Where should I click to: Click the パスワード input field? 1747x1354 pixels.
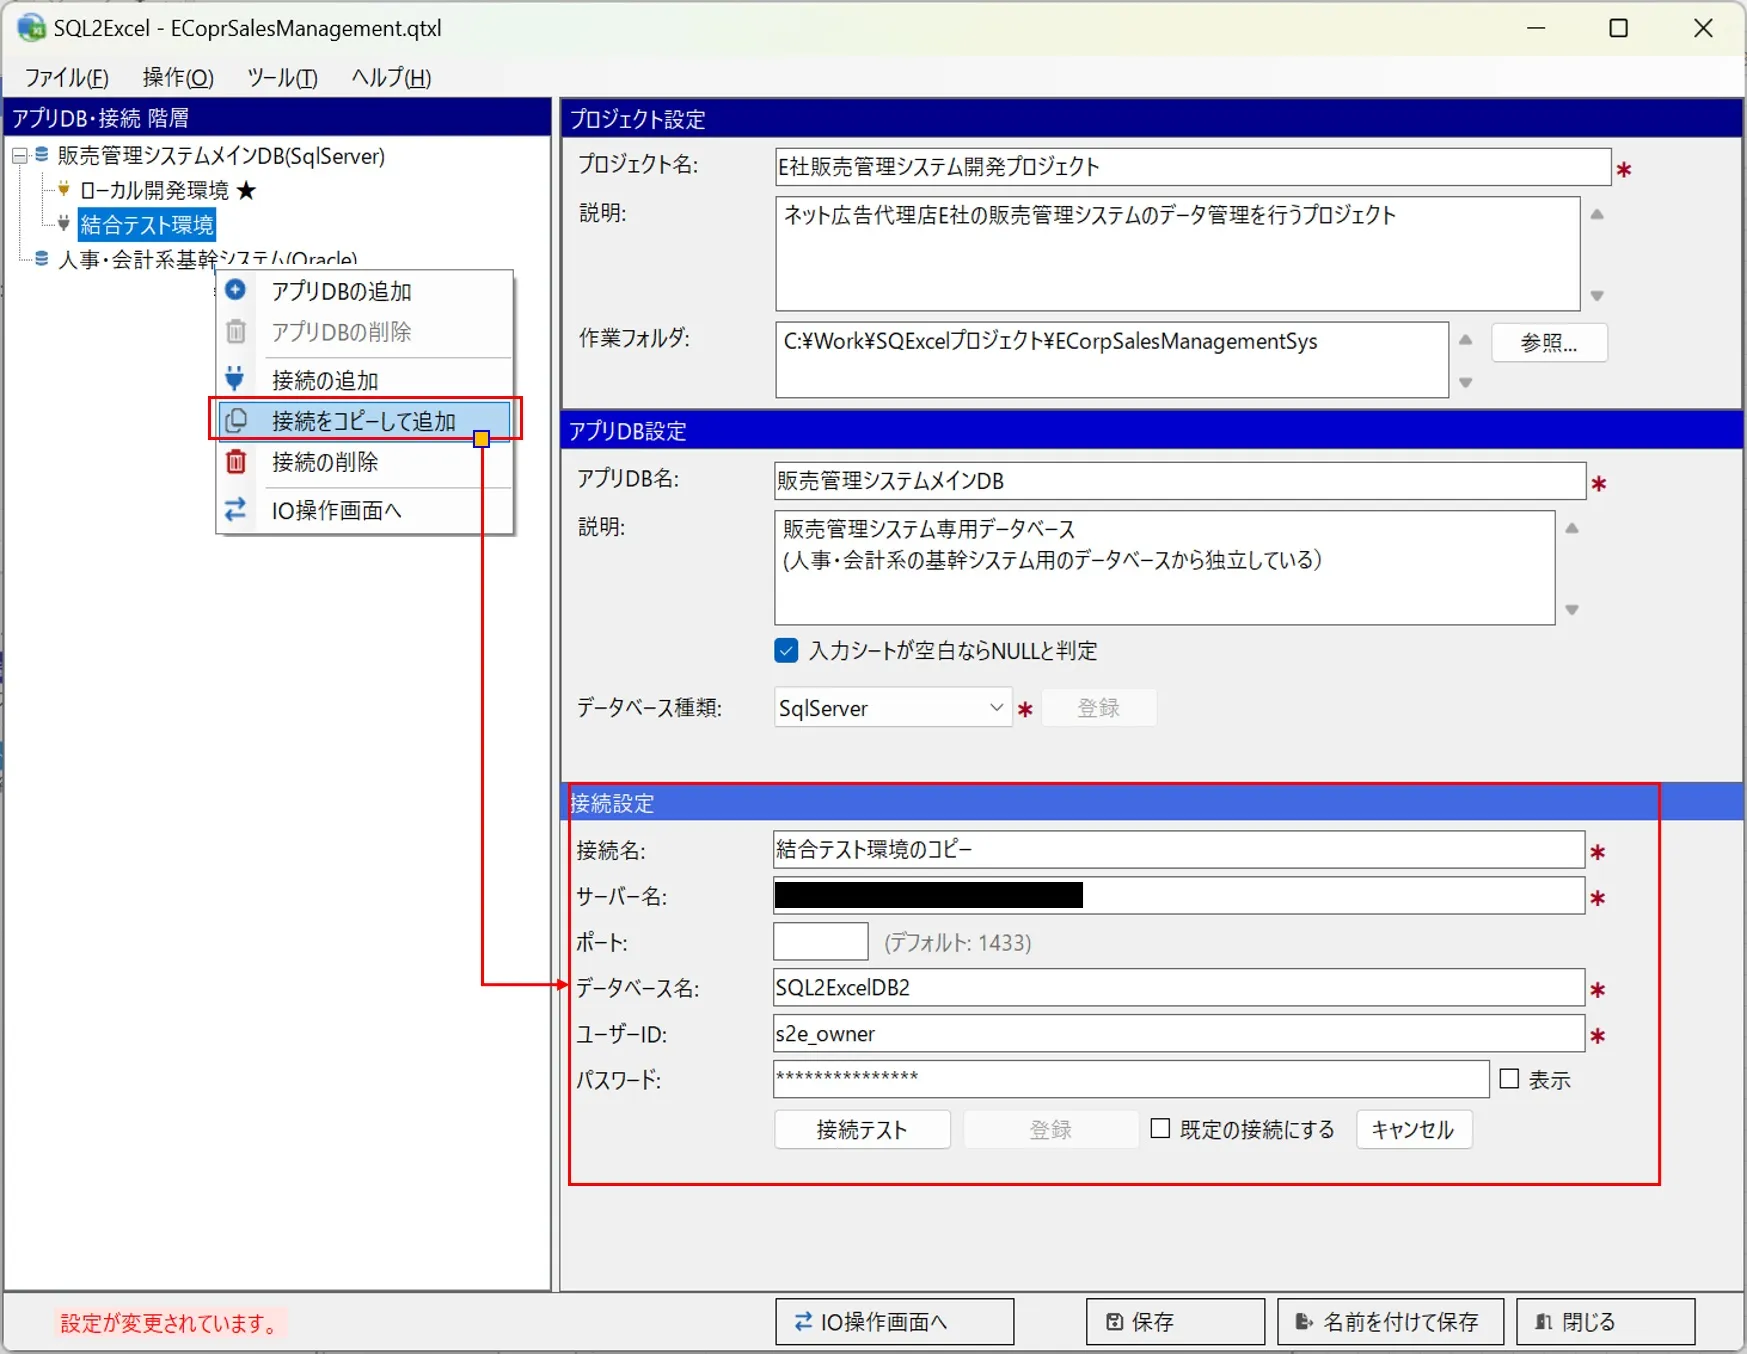click(x=1131, y=1079)
